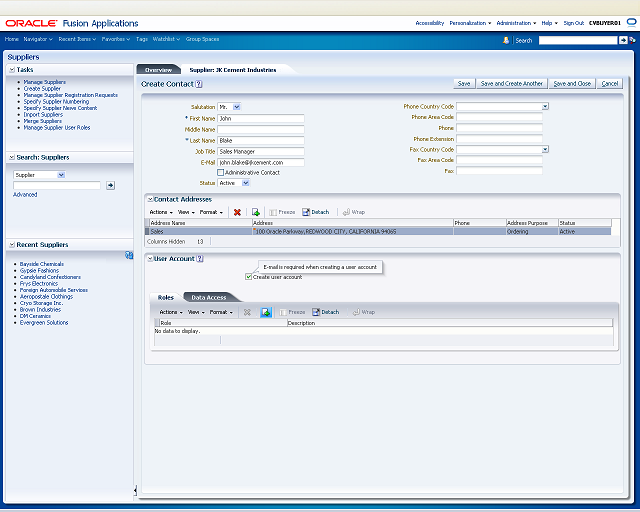Click Save and Close button
Screen dimensions: 640x512
click(x=572, y=84)
